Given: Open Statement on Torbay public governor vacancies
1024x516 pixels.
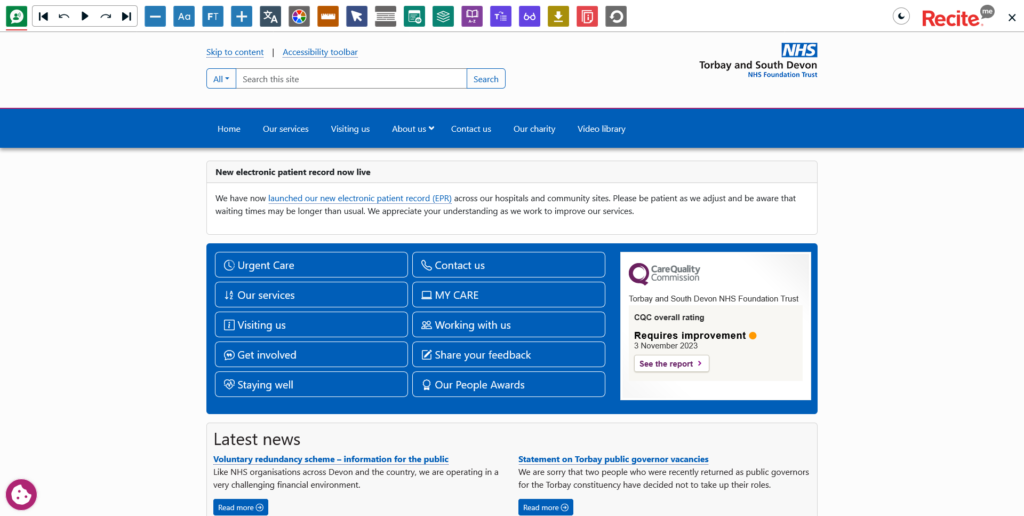Looking at the screenshot, I should point(613,459).
